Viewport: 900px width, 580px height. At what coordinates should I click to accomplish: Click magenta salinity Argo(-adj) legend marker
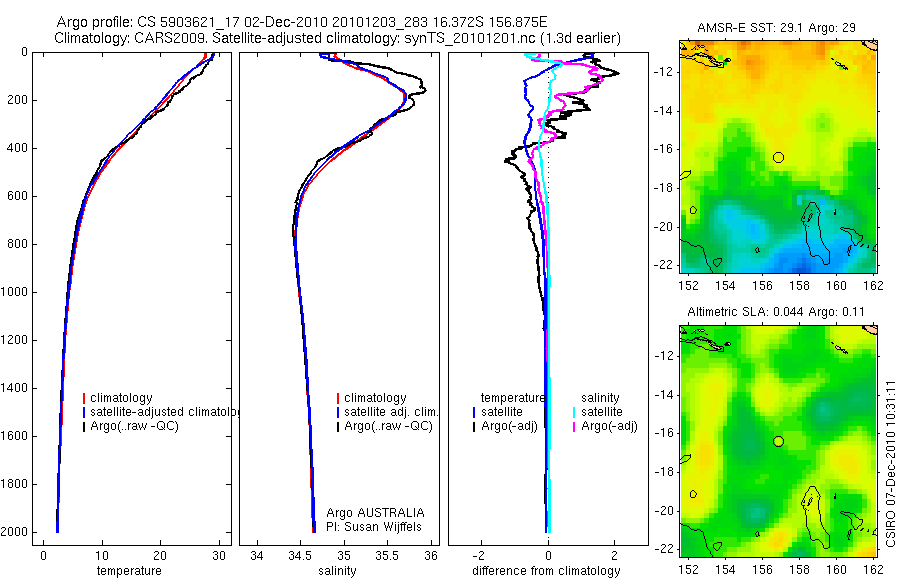tap(574, 426)
